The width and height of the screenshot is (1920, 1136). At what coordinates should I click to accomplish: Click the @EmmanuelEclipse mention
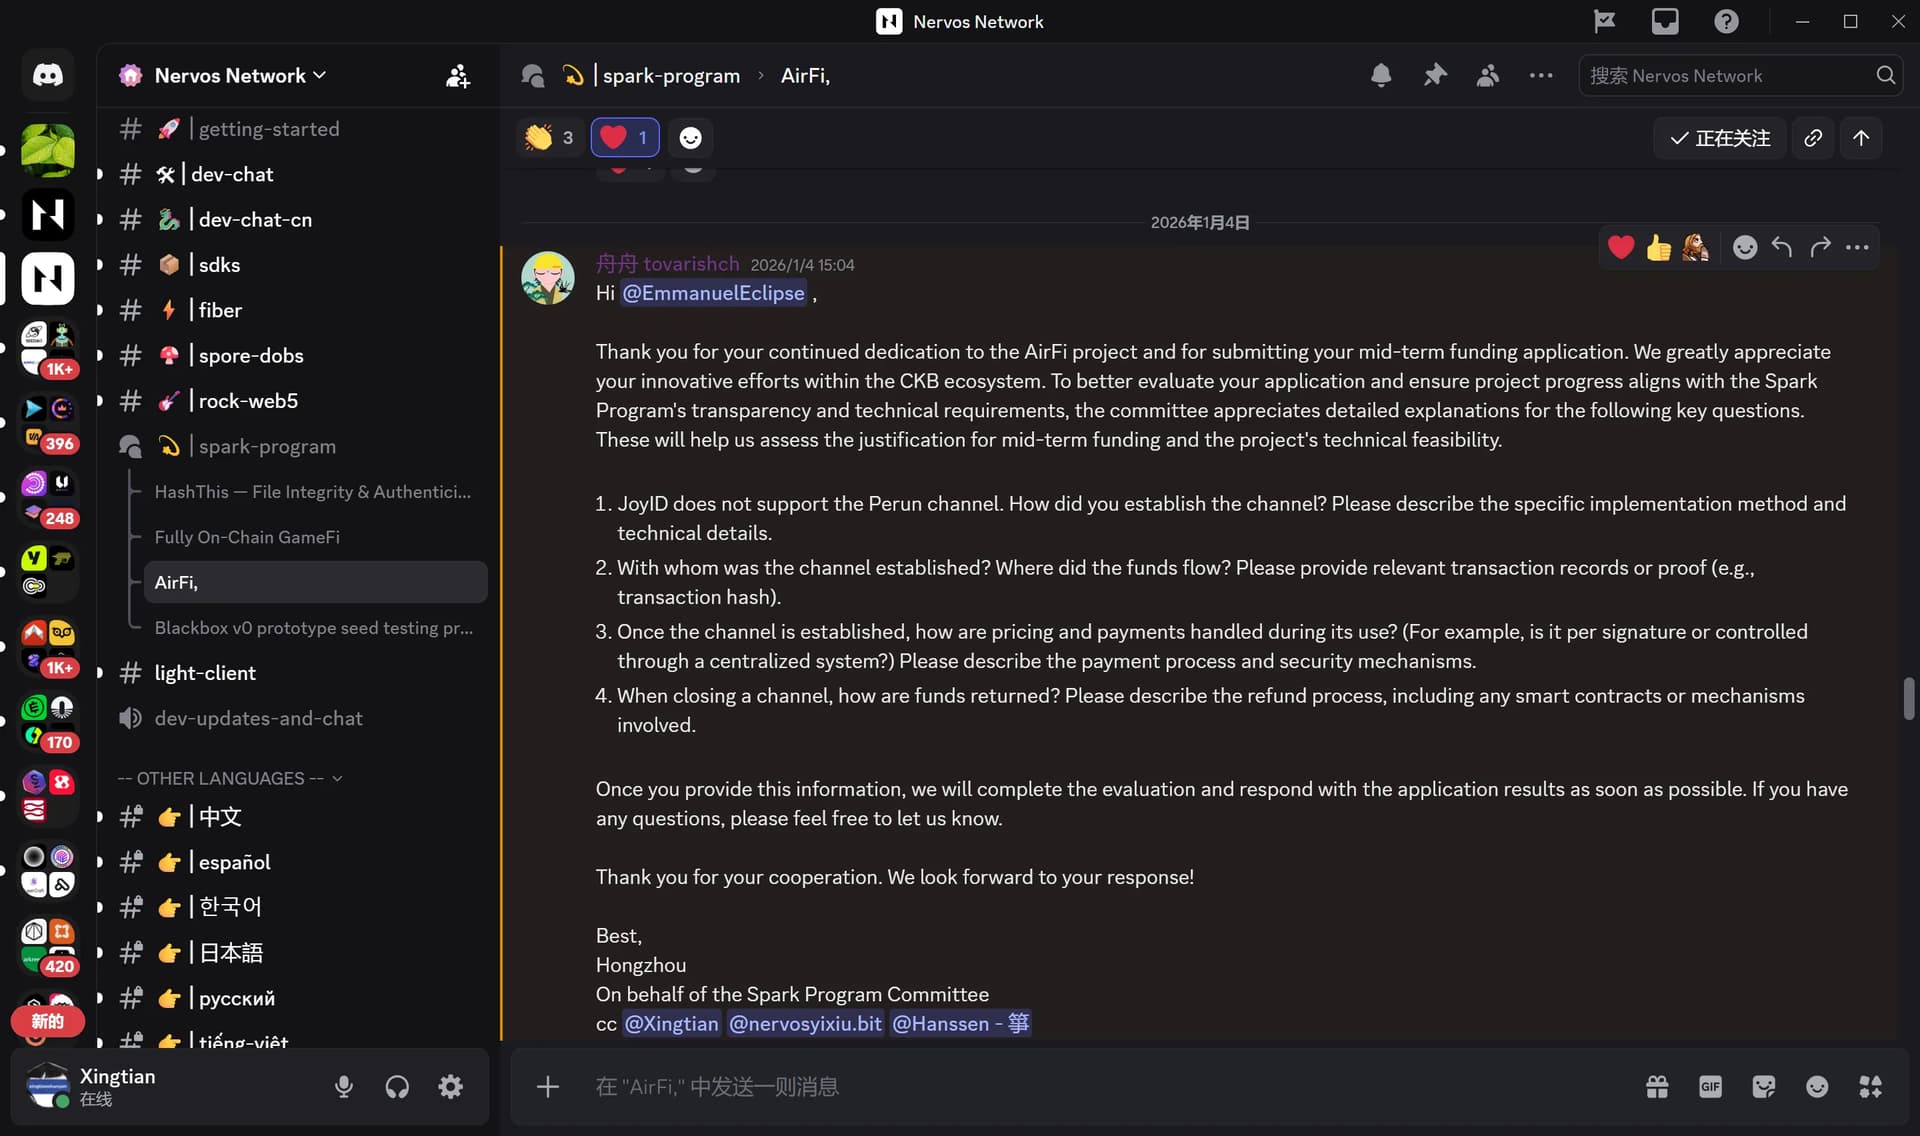click(x=713, y=293)
